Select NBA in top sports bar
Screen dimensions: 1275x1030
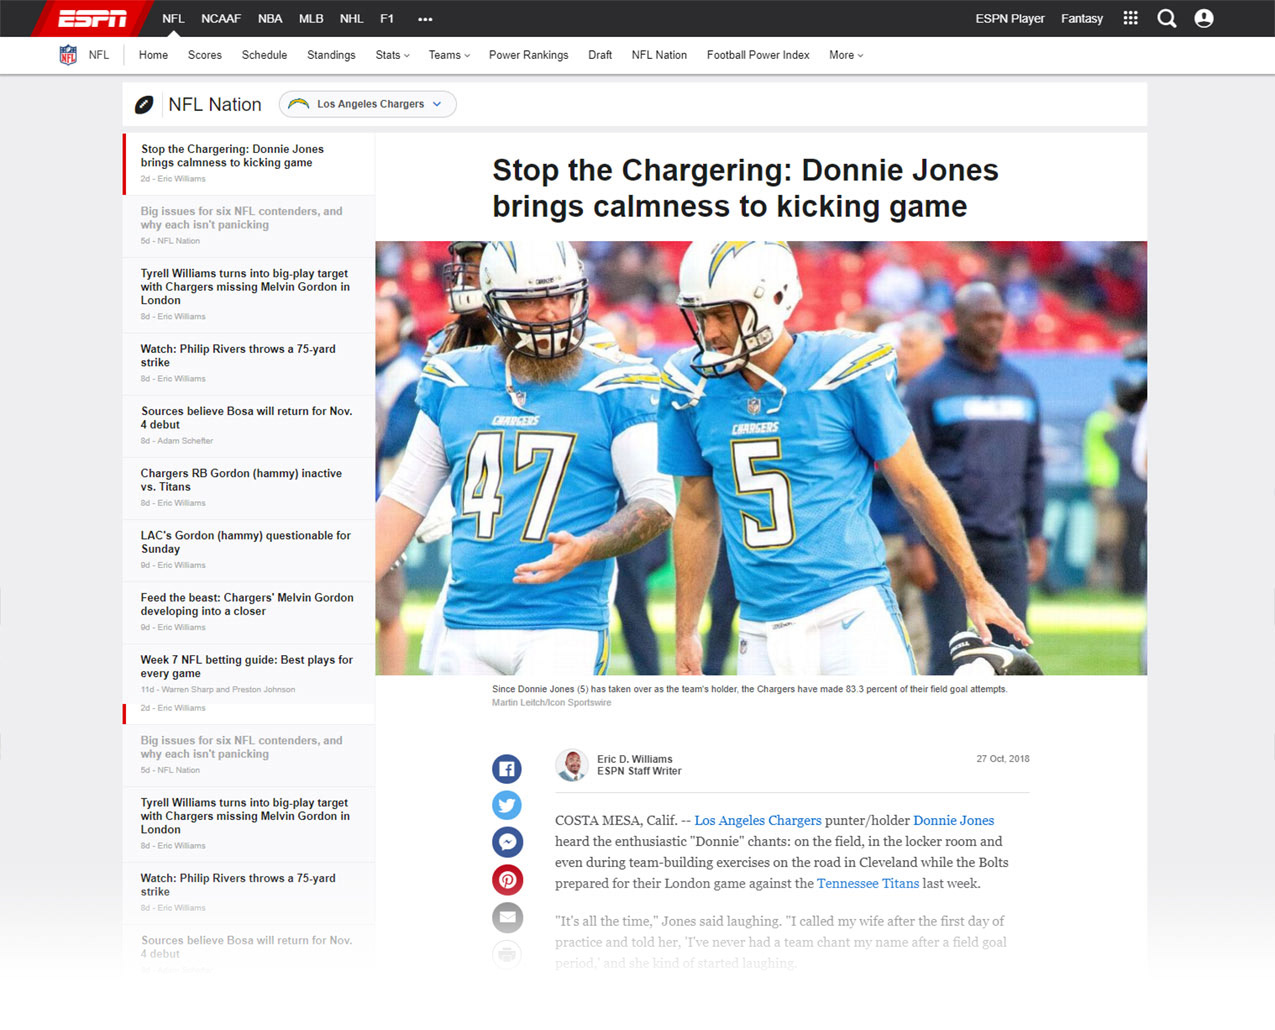(x=270, y=18)
